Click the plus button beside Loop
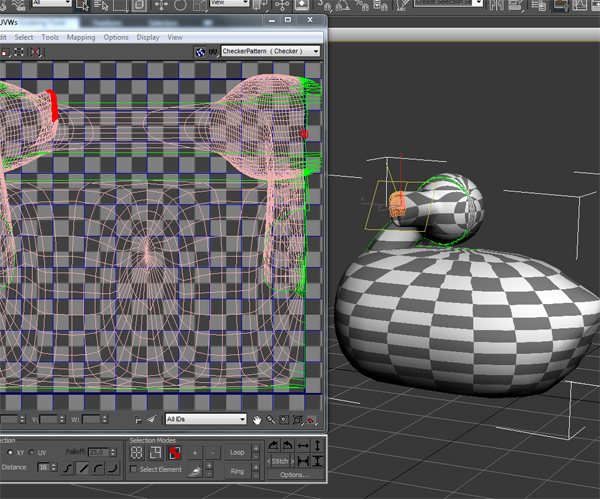600x499 pixels. 256,448
